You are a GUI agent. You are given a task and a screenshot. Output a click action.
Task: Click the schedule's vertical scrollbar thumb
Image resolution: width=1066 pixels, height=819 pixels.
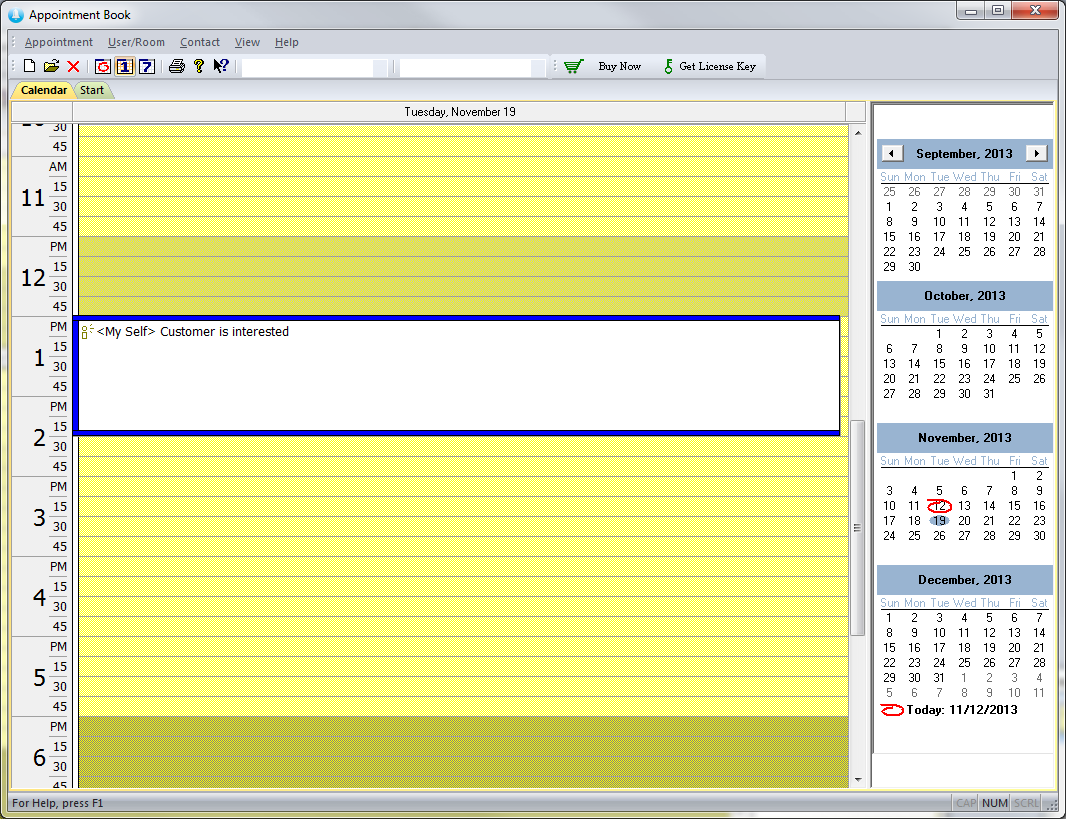coord(857,527)
